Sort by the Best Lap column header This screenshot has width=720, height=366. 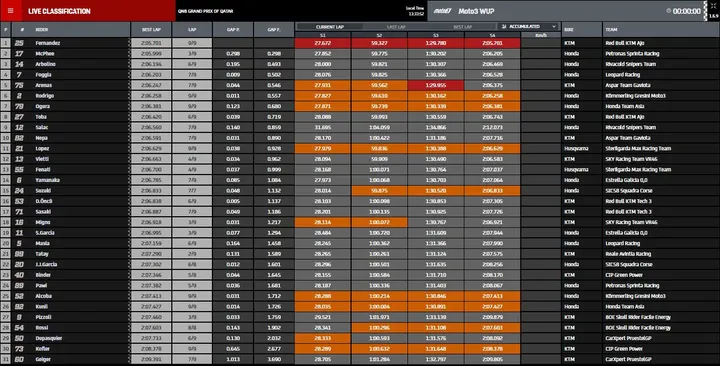click(x=151, y=29)
